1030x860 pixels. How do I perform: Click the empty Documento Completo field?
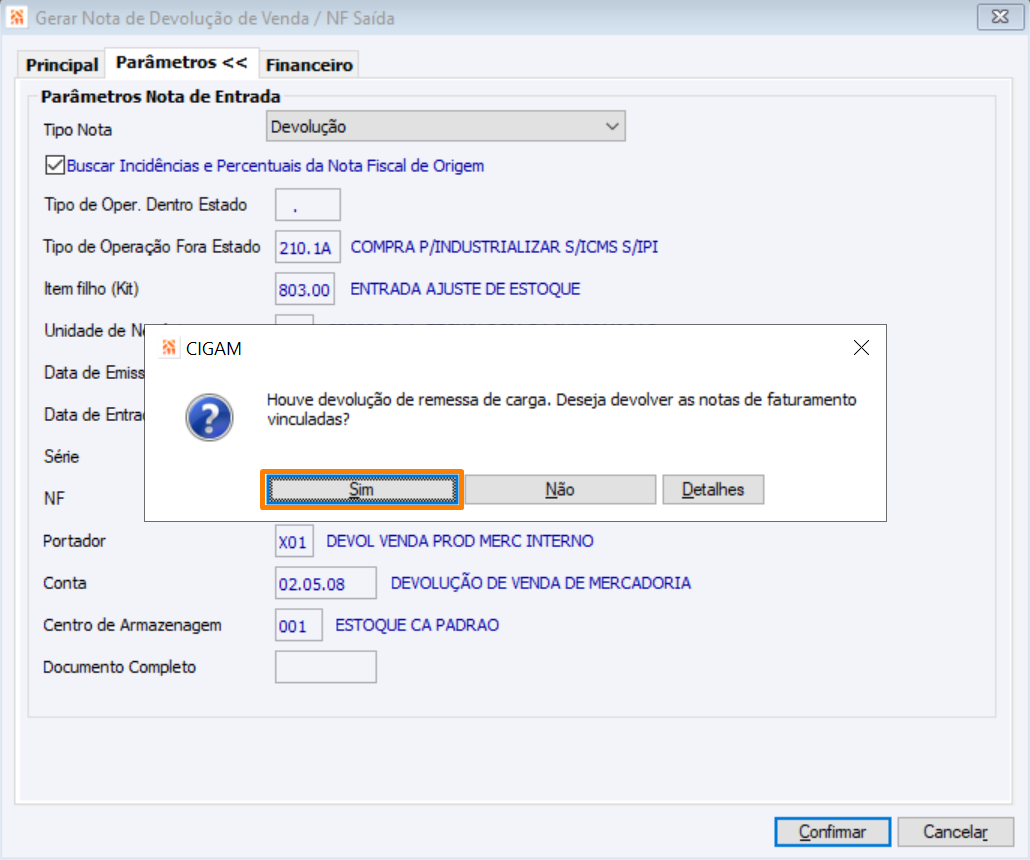pyautogui.click(x=326, y=668)
